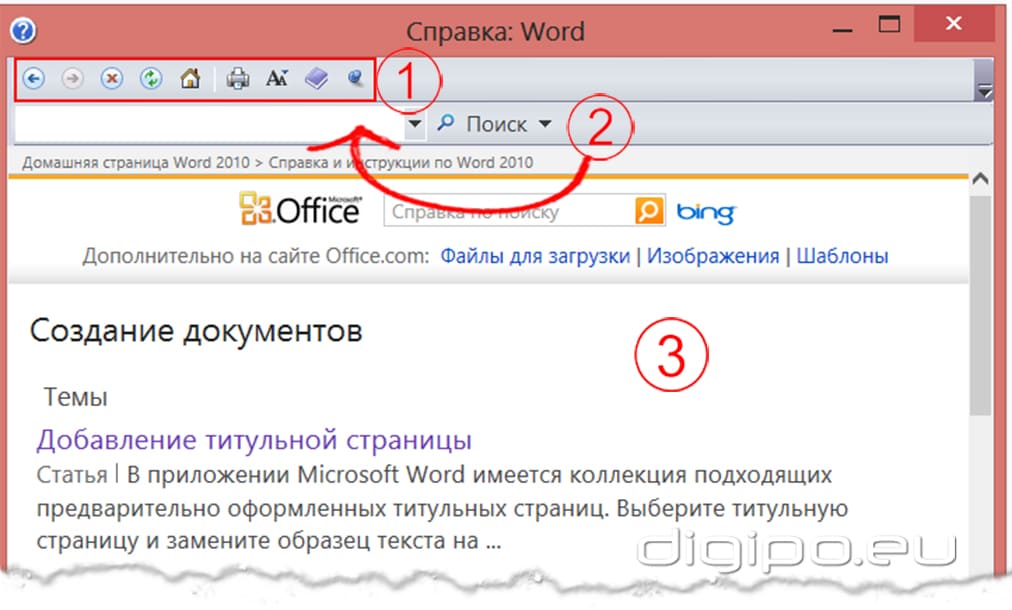This screenshot has width=1012, height=610.
Task: Open the Home help page icon
Action: coord(190,78)
